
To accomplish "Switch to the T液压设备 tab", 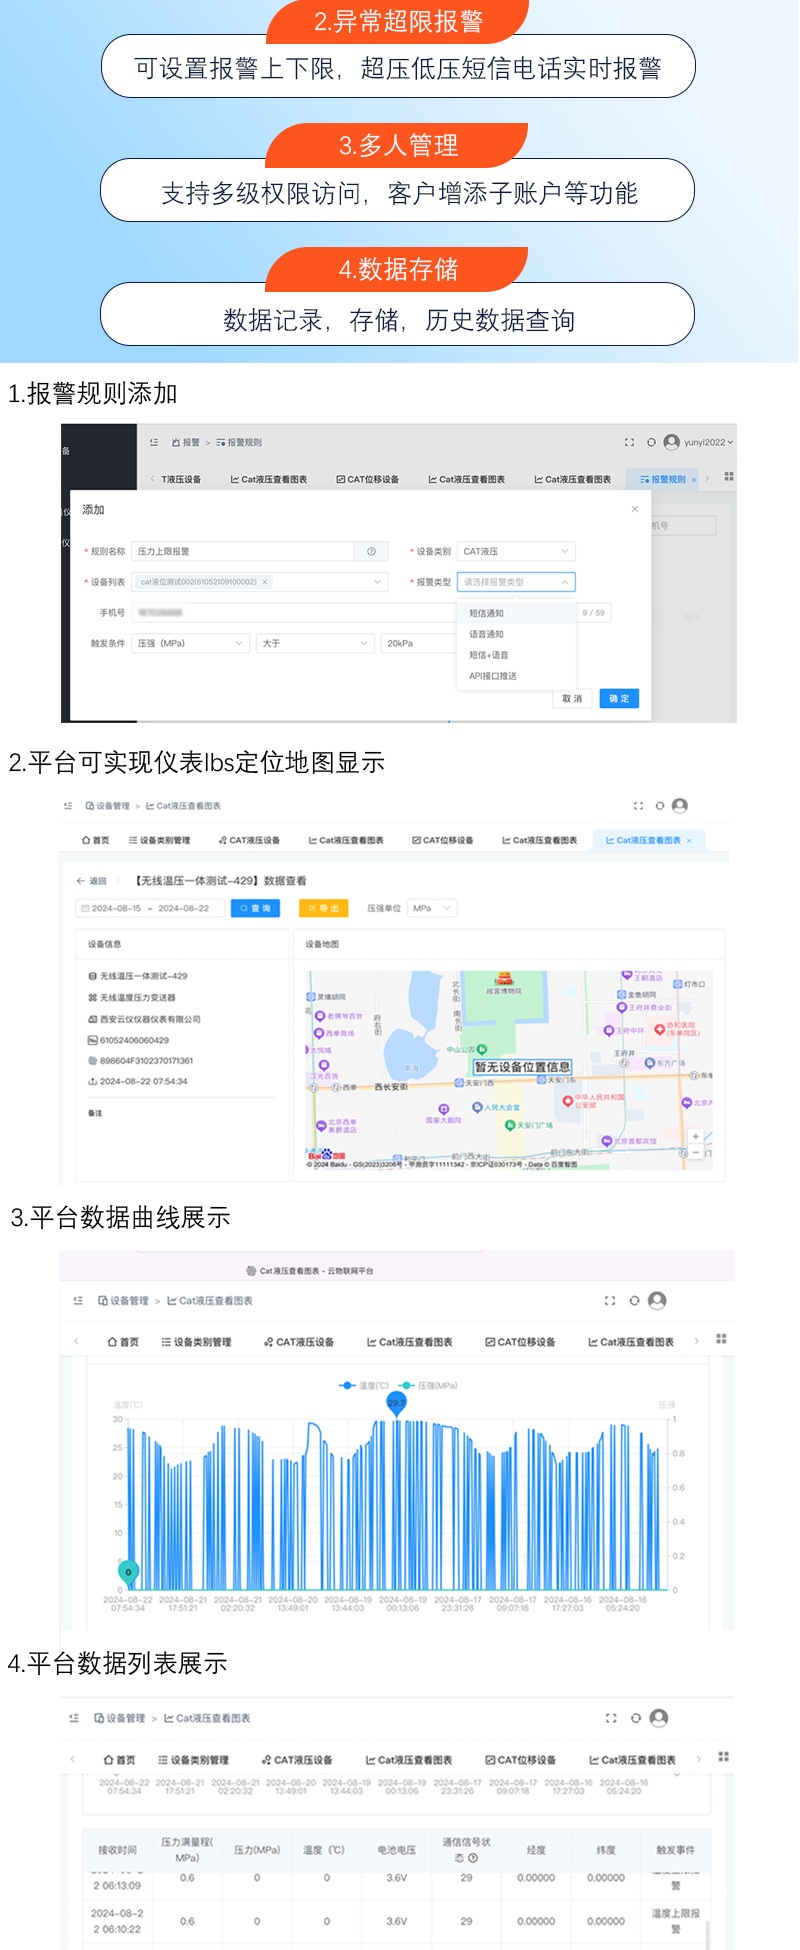I will pos(181,479).
